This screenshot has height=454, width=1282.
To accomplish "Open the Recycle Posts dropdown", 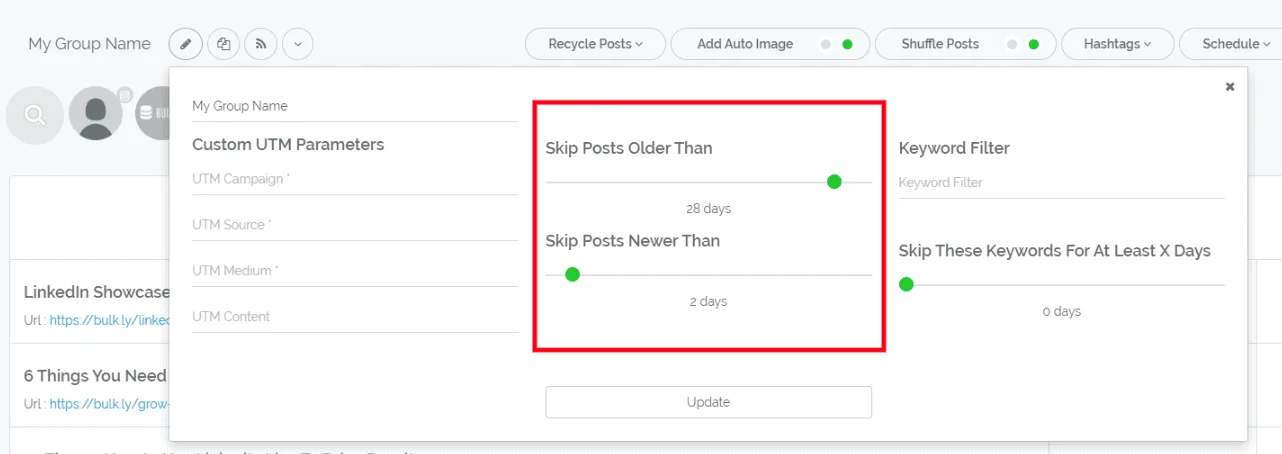I will click(595, 44).
